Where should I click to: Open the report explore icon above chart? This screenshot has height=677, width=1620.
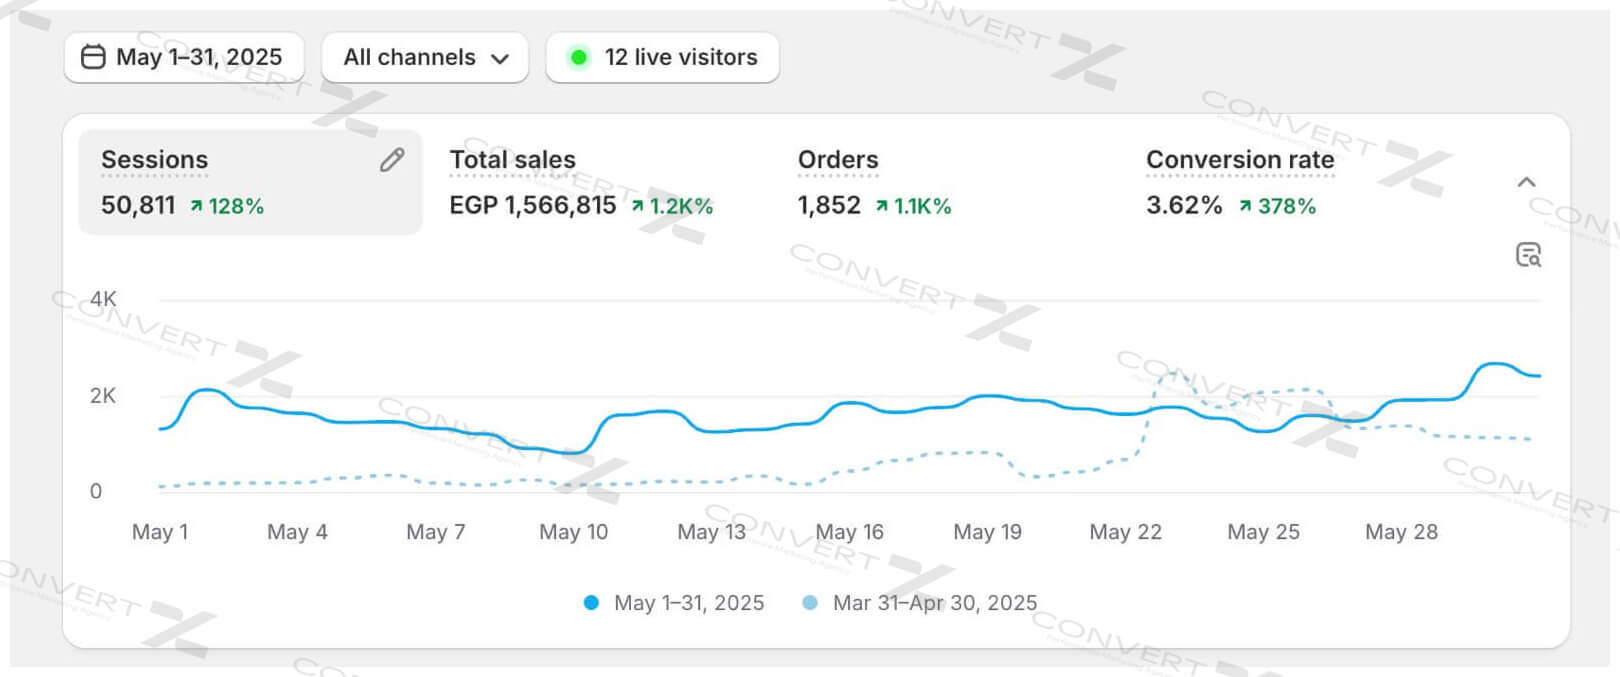1528,255
